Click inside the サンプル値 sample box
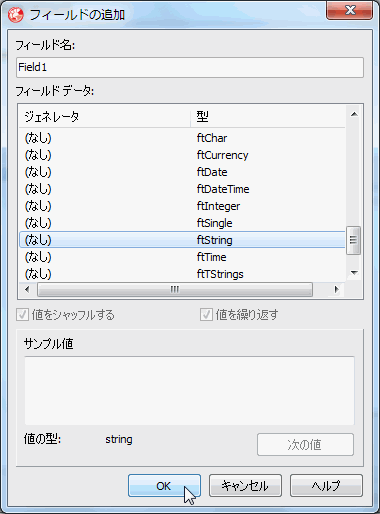 (189, 391)
